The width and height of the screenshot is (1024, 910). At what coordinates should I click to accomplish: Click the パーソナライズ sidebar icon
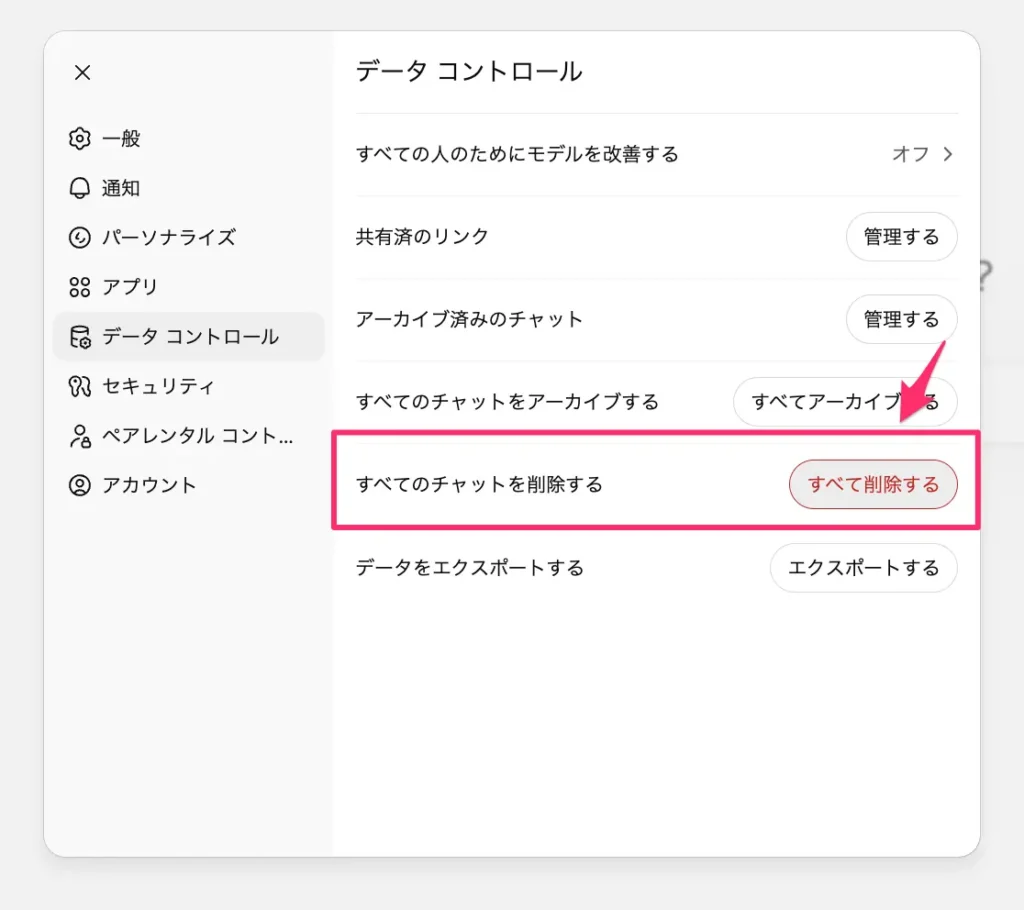tap(79, 237)
